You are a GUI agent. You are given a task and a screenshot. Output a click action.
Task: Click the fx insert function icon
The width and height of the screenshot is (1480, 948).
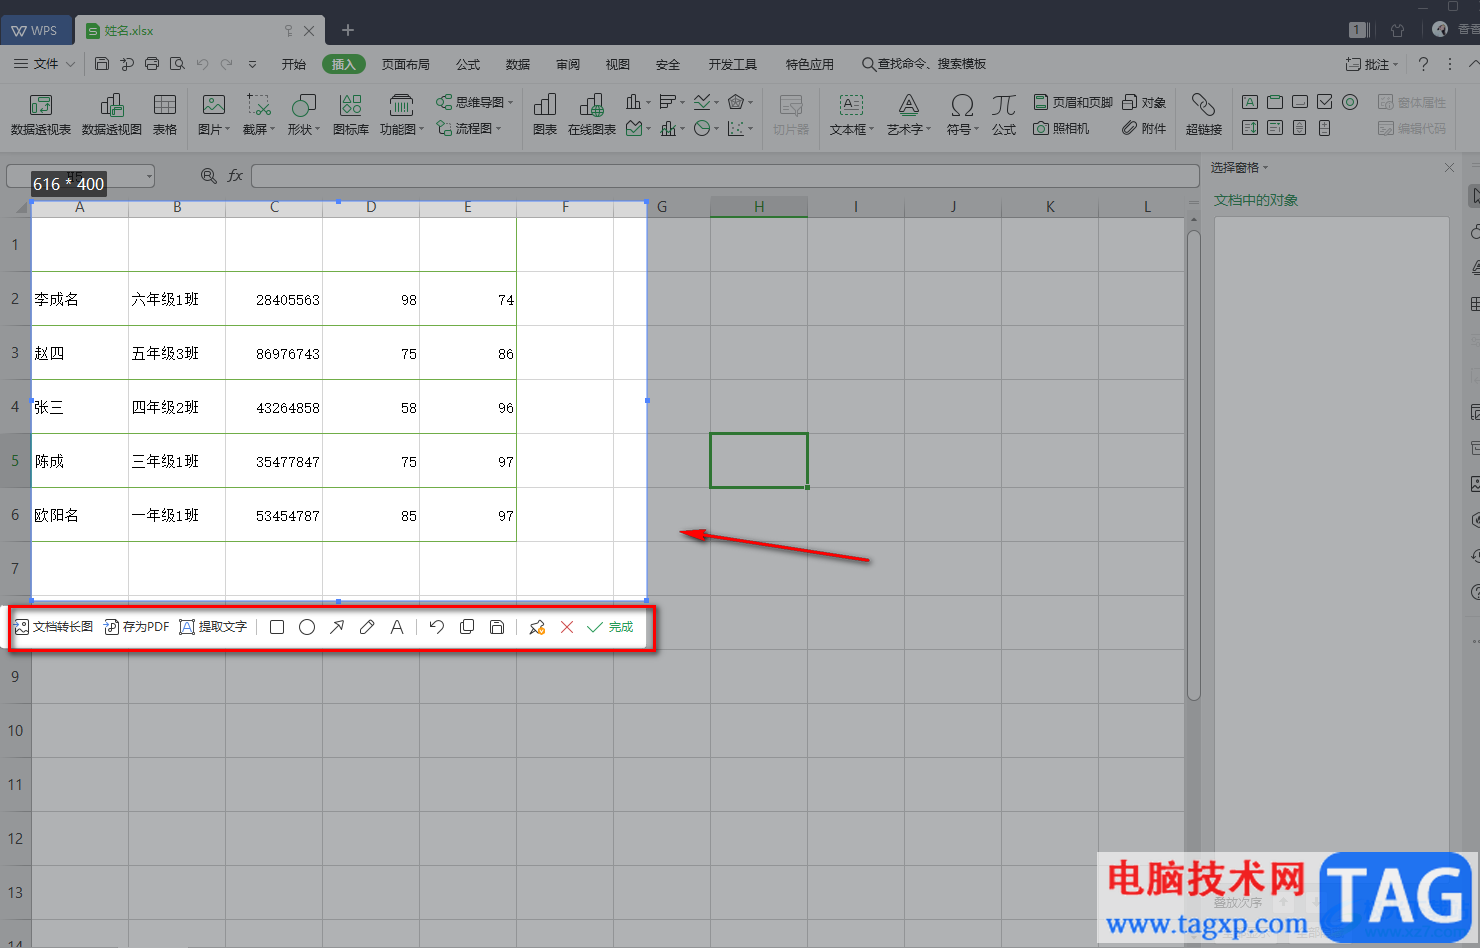[x=235, y=176]
